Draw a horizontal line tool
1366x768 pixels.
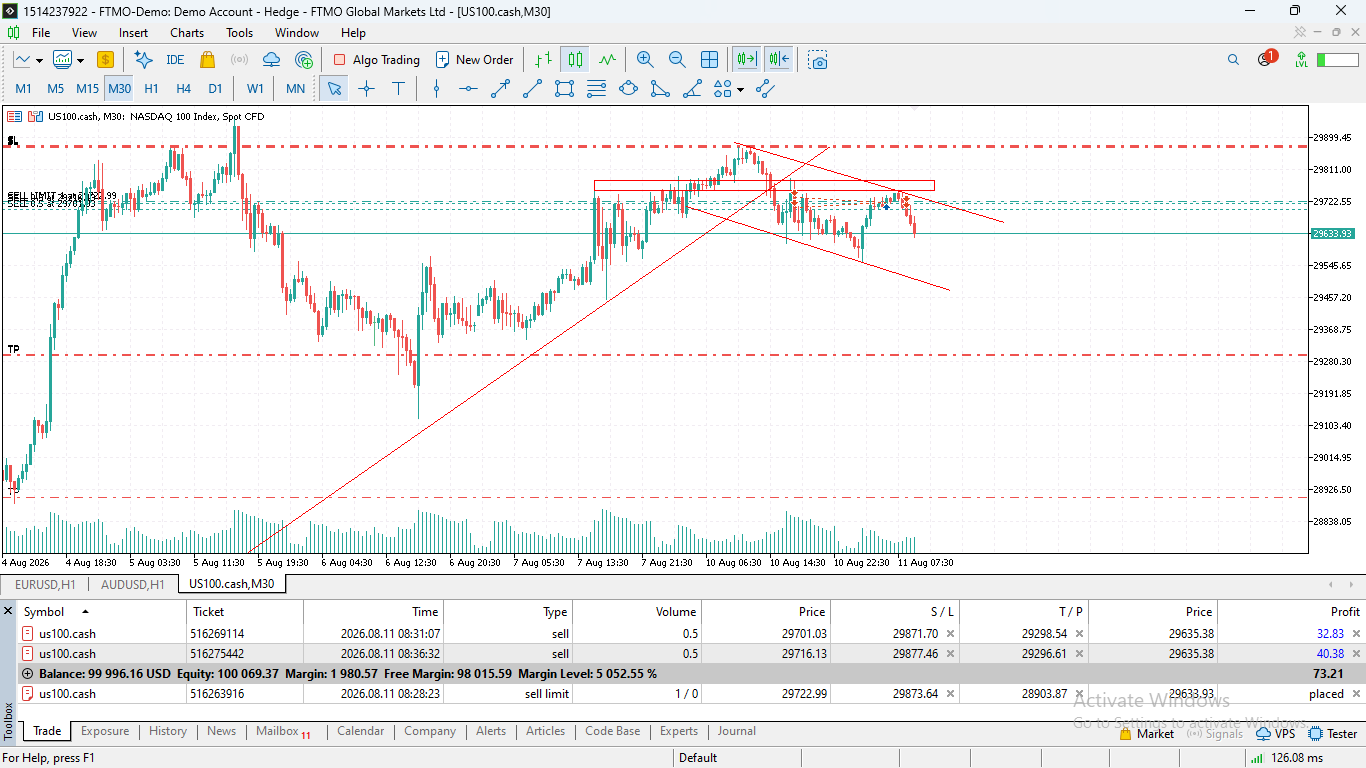tap(468, 88)
